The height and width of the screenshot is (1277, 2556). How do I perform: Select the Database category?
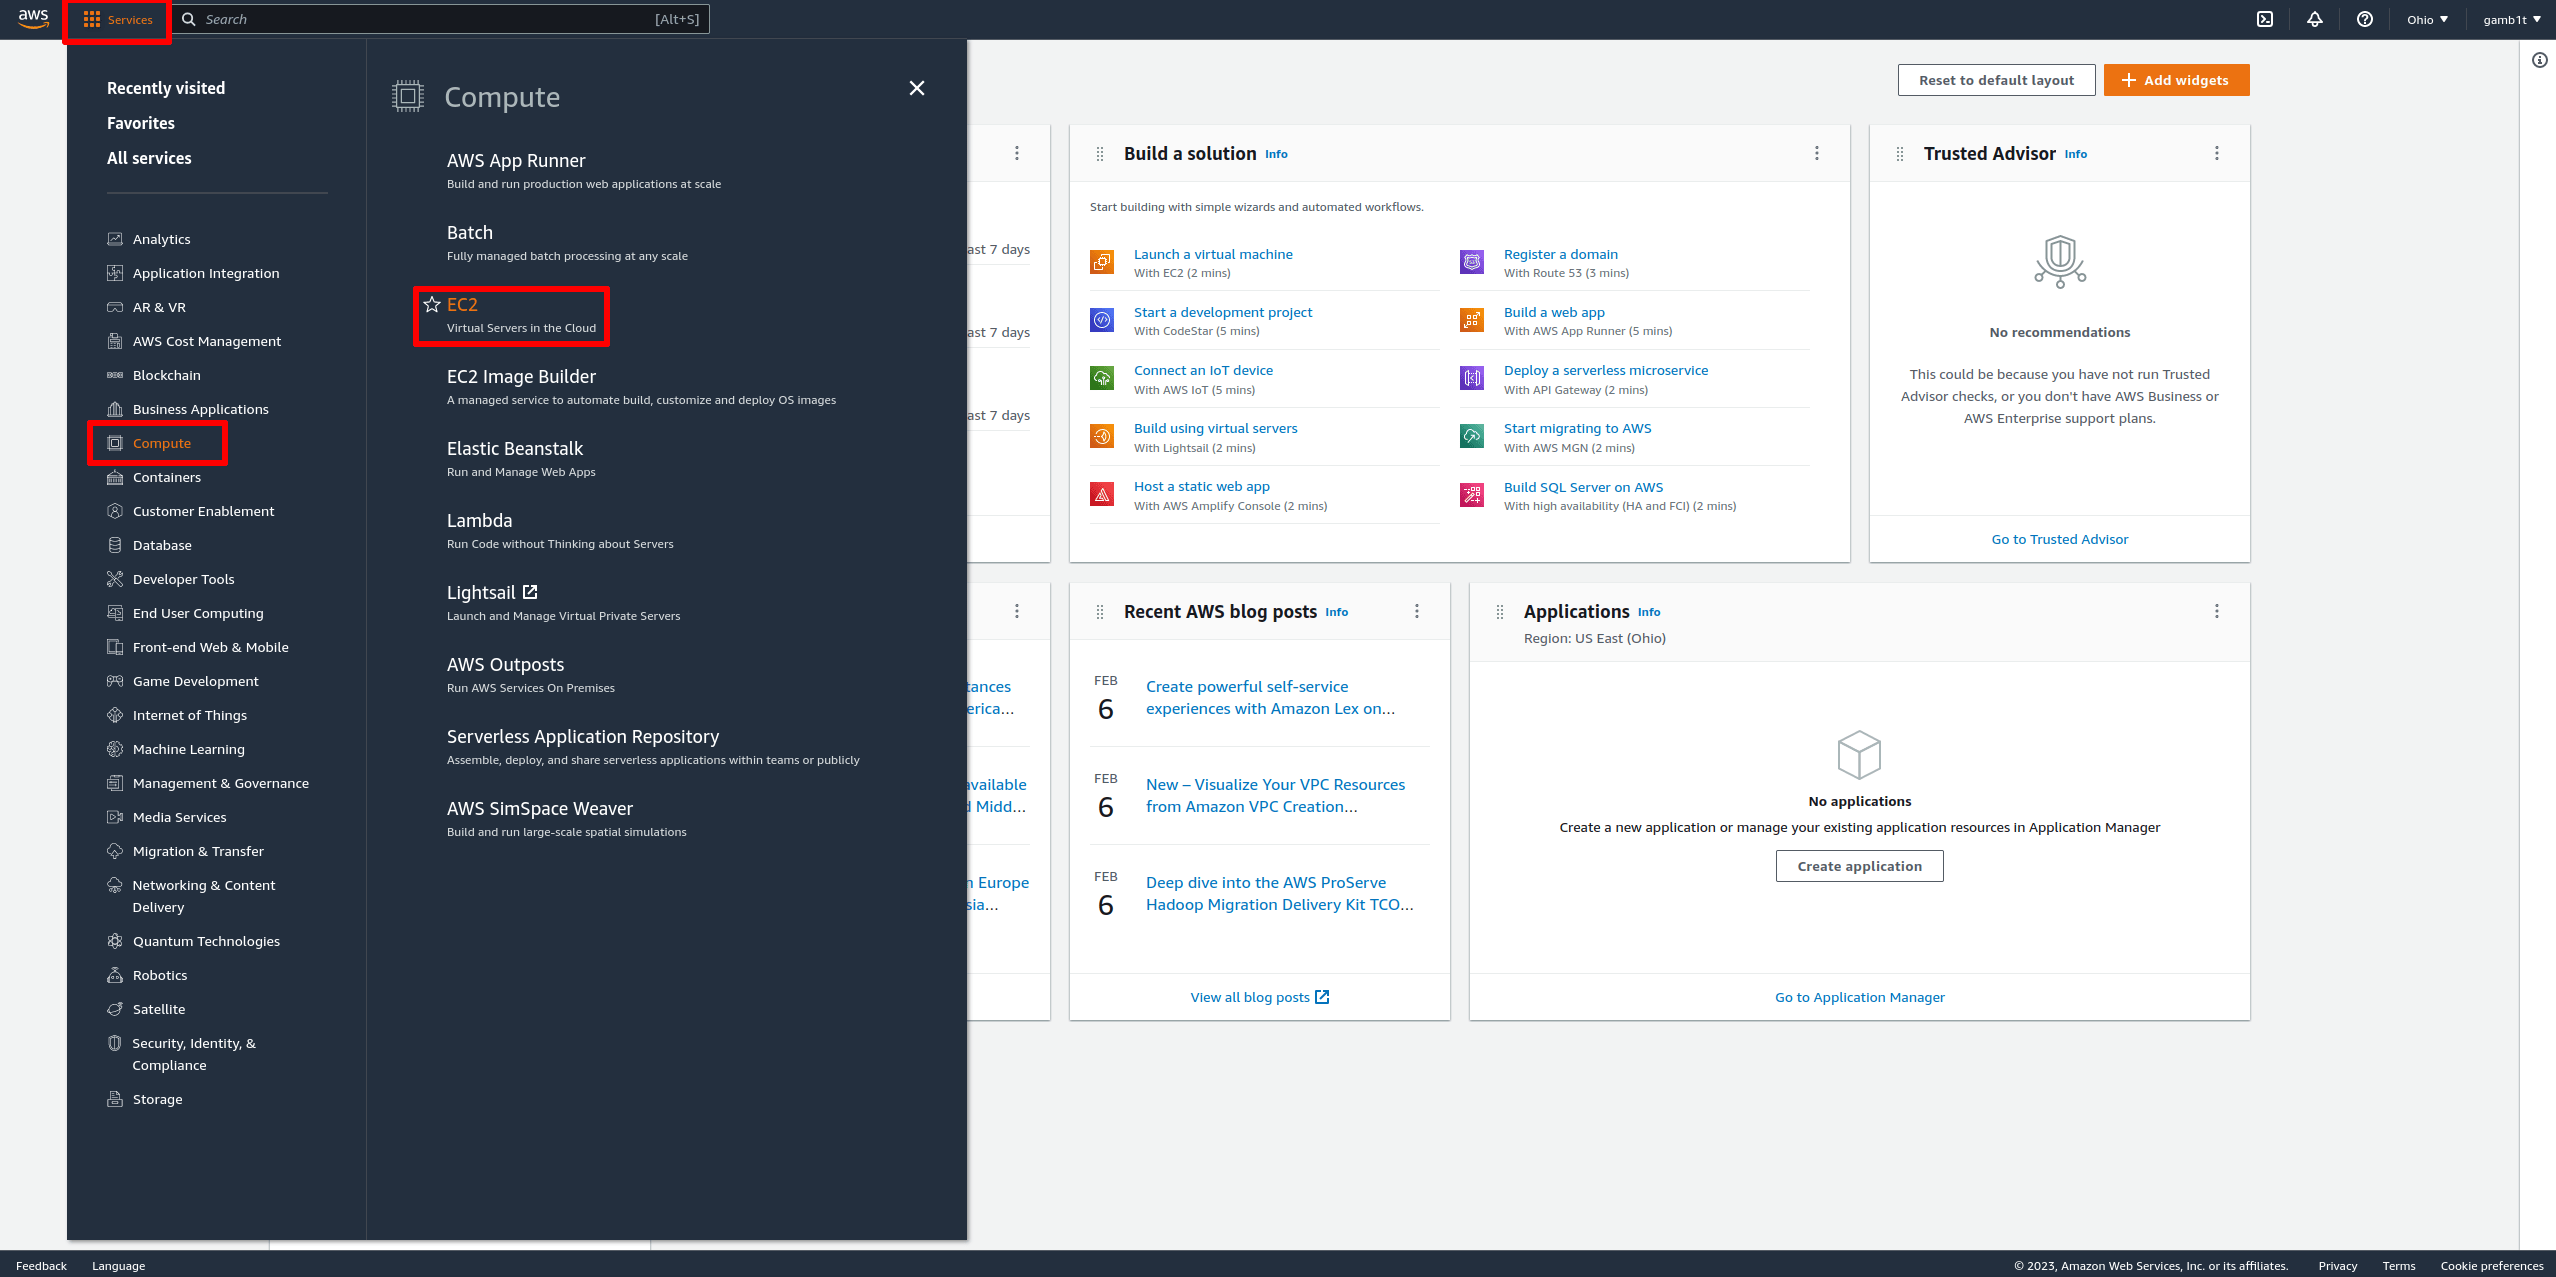click(x=161, y=545)
